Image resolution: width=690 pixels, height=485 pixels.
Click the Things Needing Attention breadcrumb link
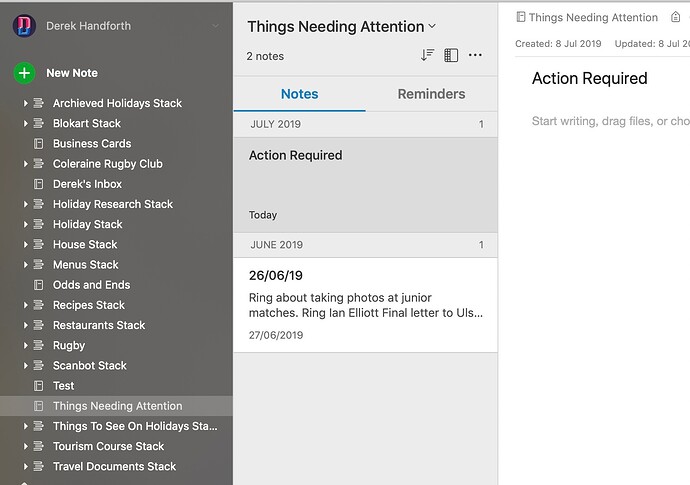pos(593,17)
